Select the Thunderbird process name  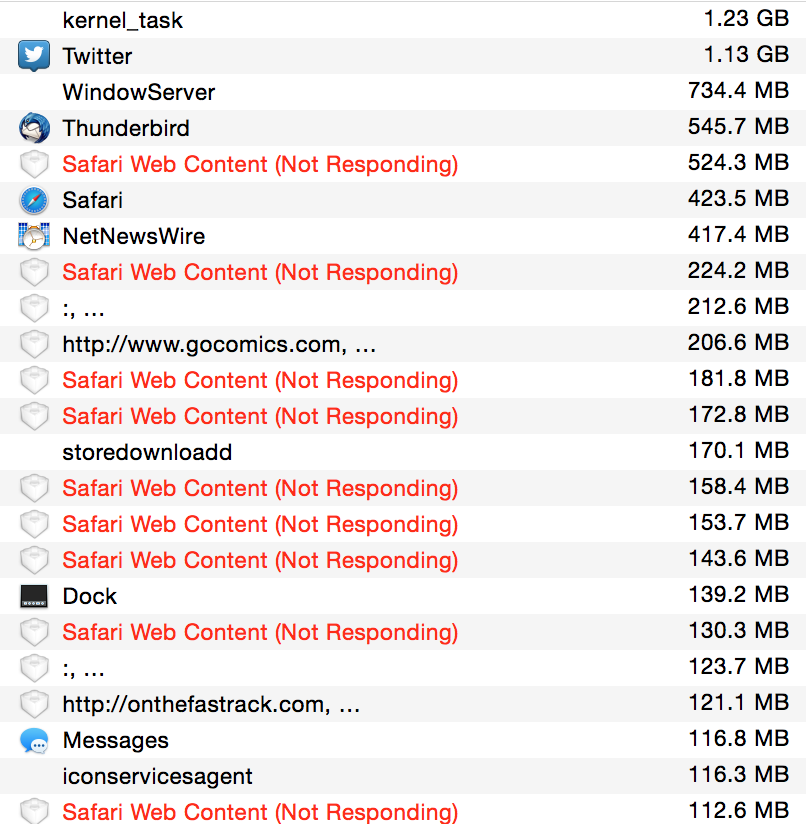(126, 128)
